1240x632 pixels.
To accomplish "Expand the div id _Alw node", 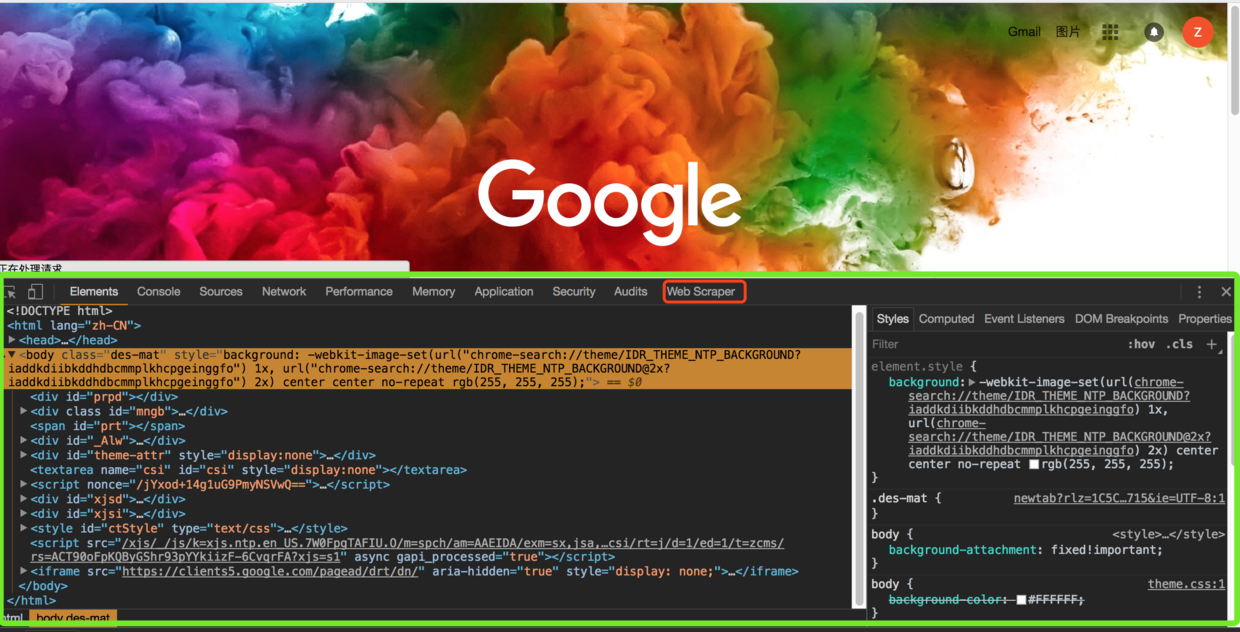I will pyautogui.click(x=24, y=440).
